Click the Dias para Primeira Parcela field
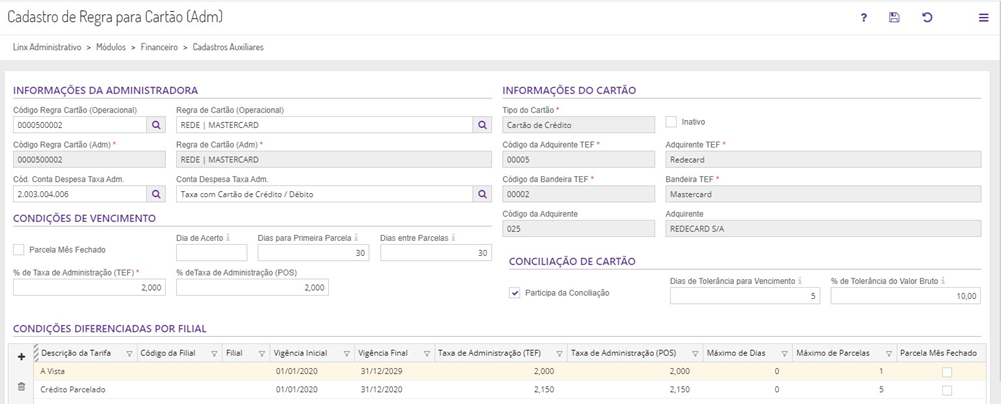 [x=314, y=253]
